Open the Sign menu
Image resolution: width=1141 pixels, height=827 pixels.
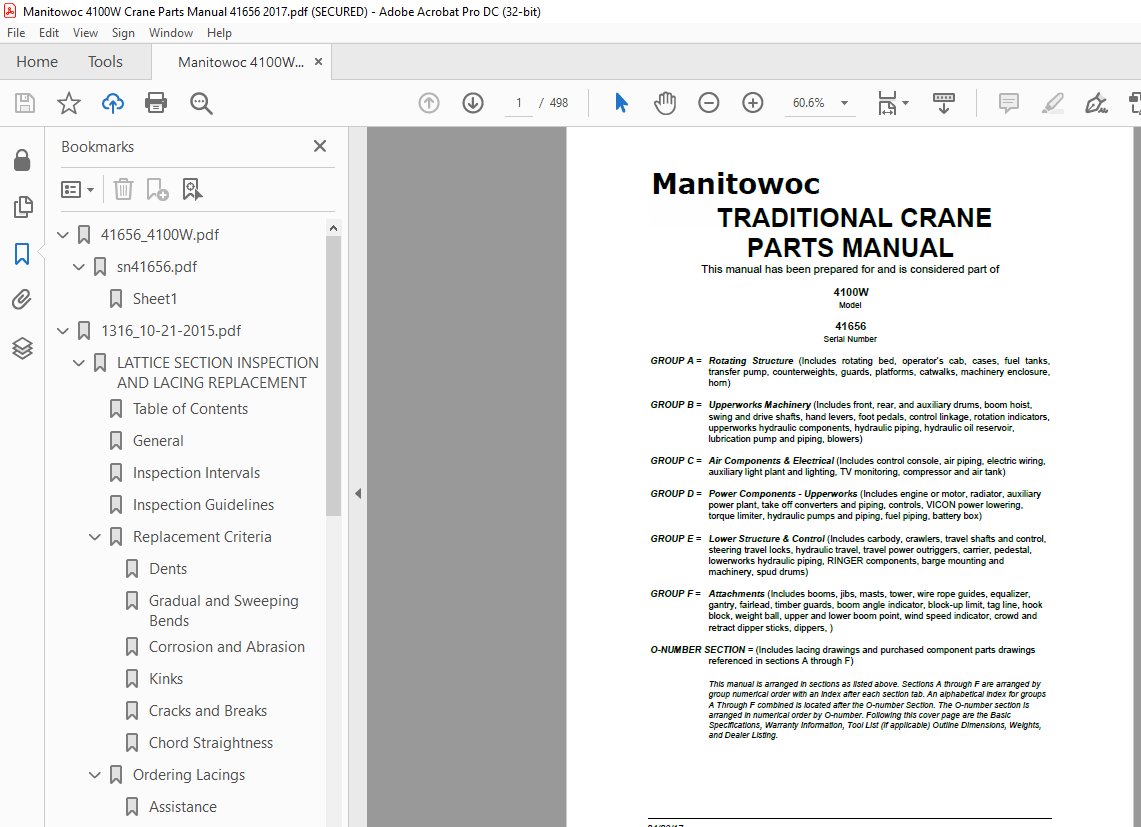(x=123, y=33)
